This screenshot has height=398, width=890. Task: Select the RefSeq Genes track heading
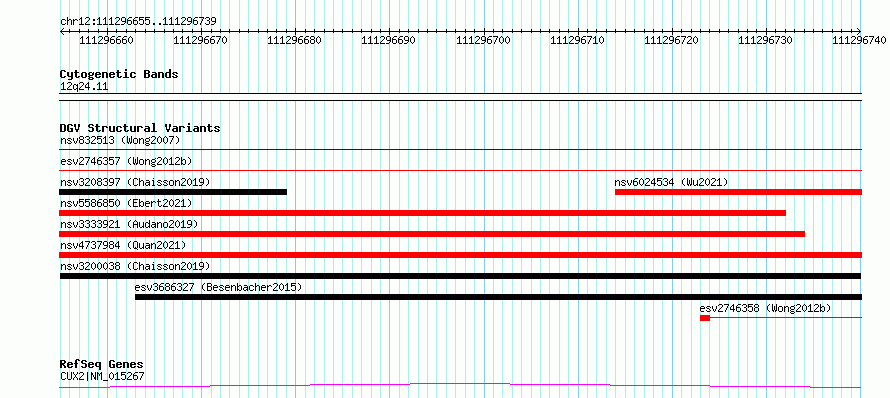point(102,364)
